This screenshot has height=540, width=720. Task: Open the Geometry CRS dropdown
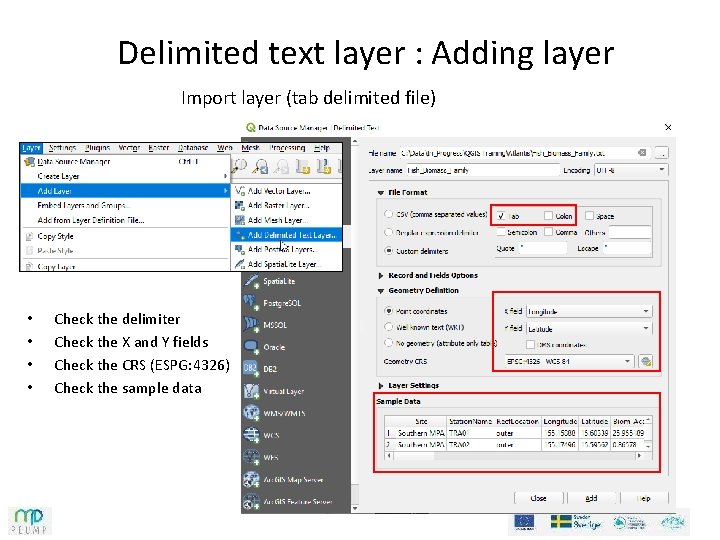569,361
